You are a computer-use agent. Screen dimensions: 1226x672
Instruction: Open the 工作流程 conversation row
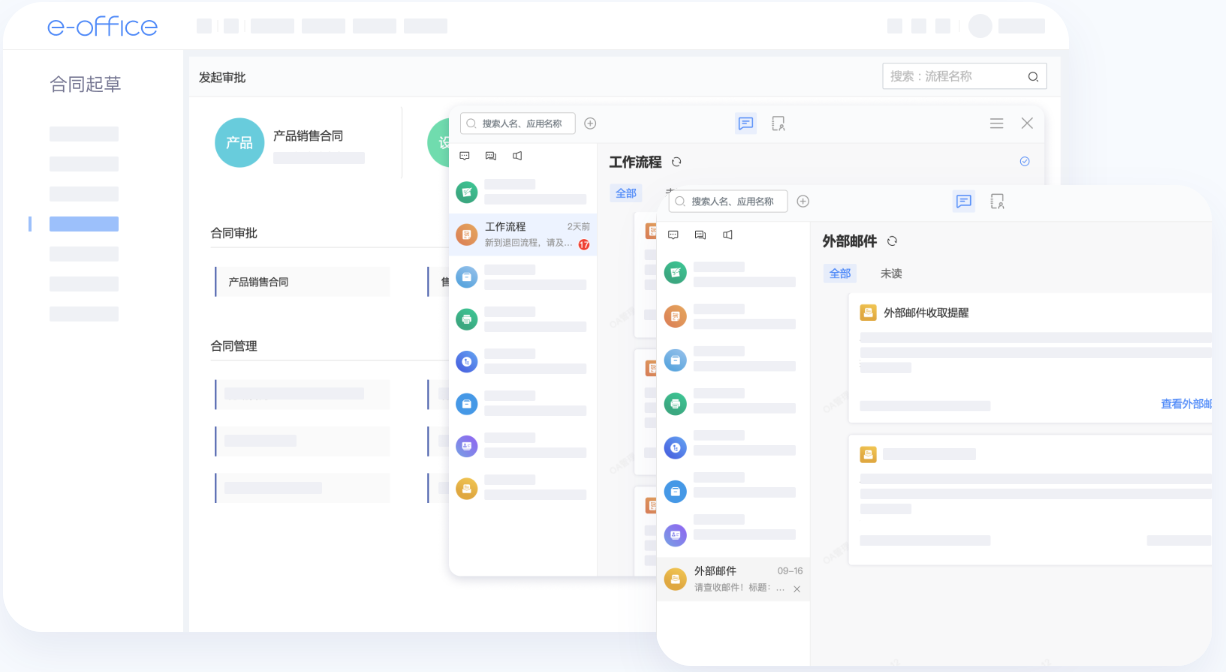(523, 234)
